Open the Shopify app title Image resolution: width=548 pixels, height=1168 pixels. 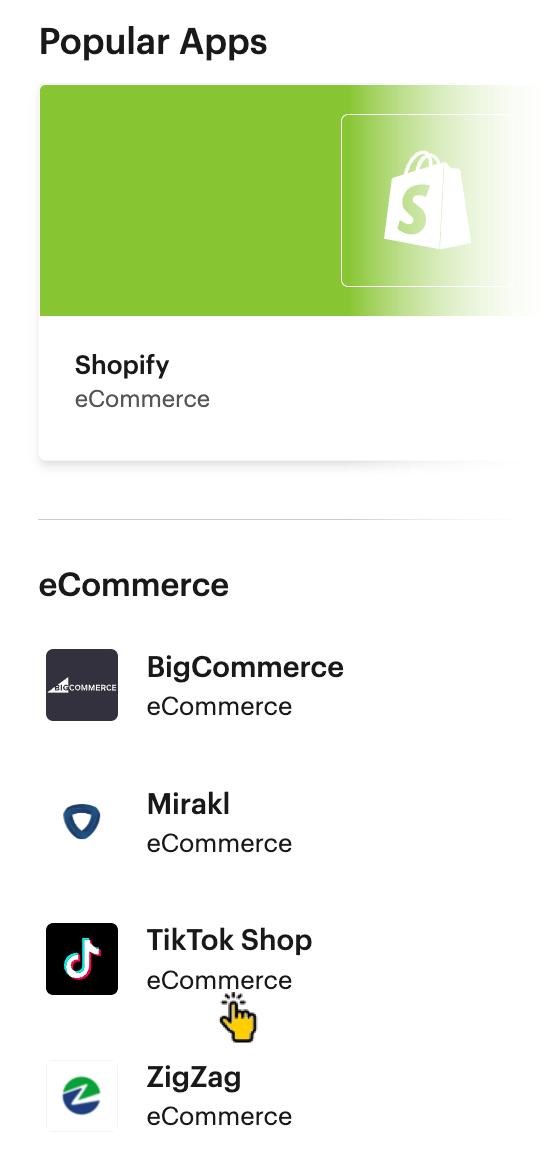[122, 365]
